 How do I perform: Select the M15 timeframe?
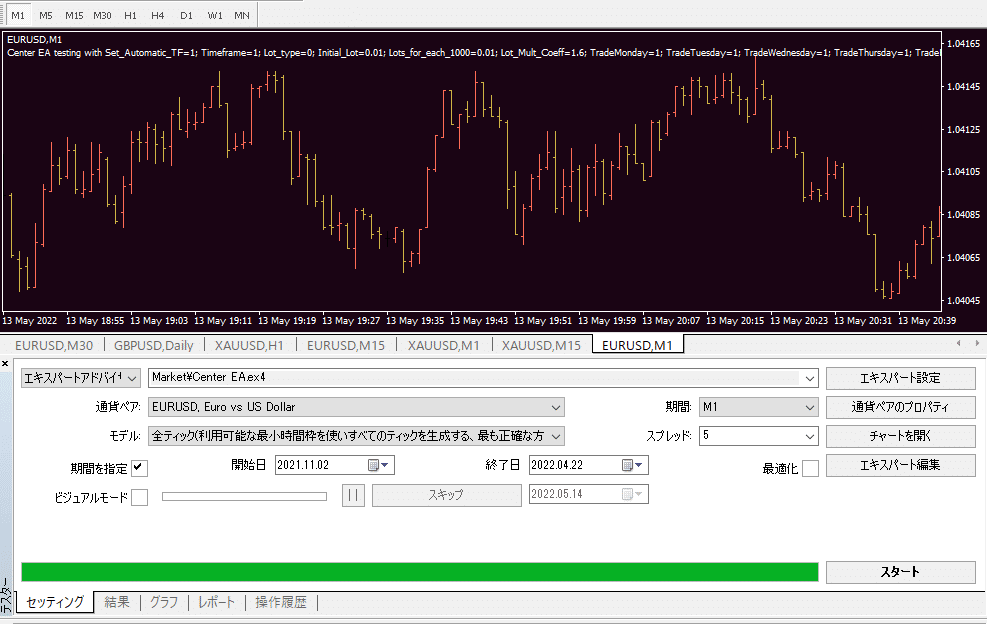[73, 15]
